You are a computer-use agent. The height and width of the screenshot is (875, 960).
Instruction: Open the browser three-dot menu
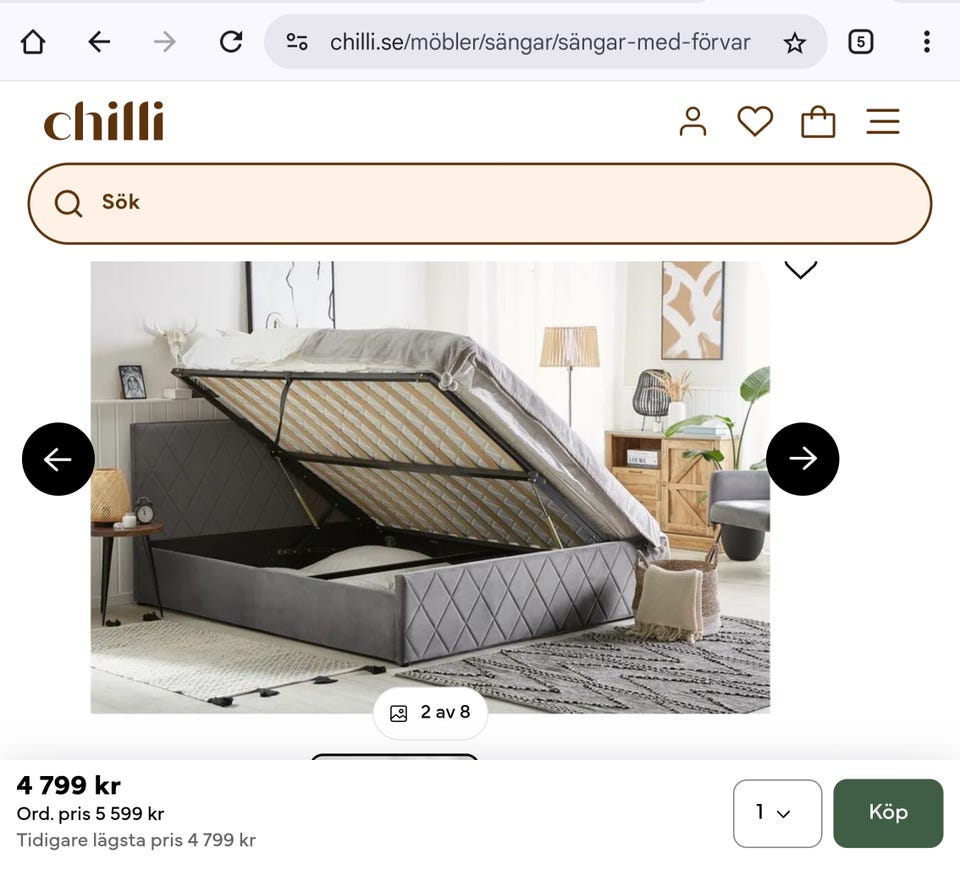coord(927,42)
